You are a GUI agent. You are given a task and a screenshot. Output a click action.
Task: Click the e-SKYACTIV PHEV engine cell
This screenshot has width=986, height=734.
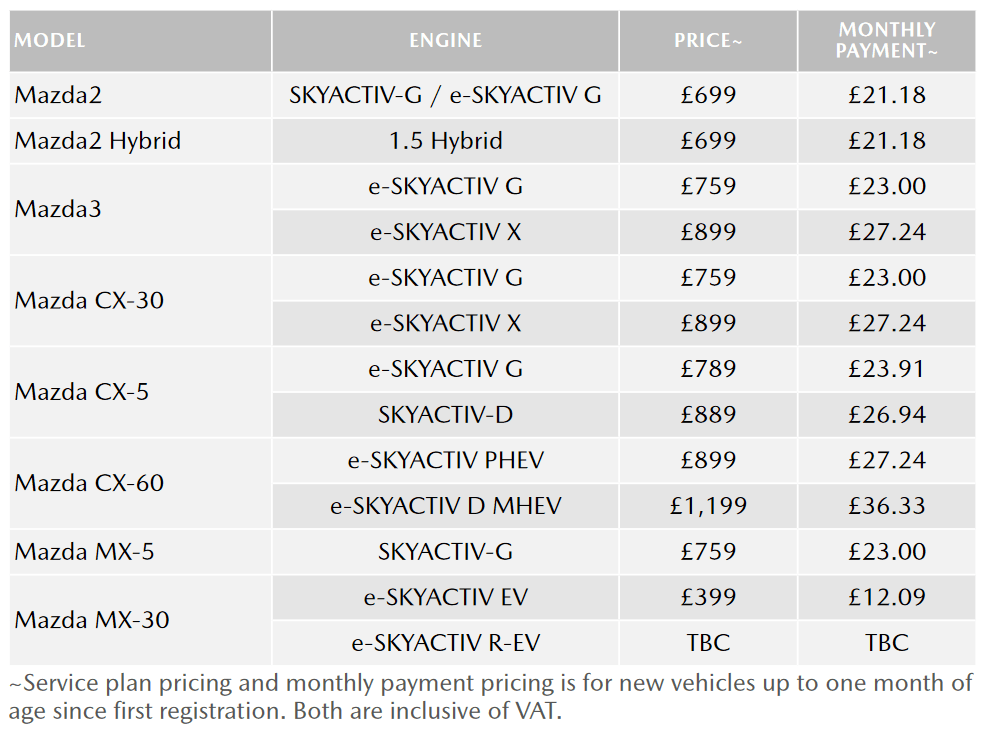tap(445, 460)
